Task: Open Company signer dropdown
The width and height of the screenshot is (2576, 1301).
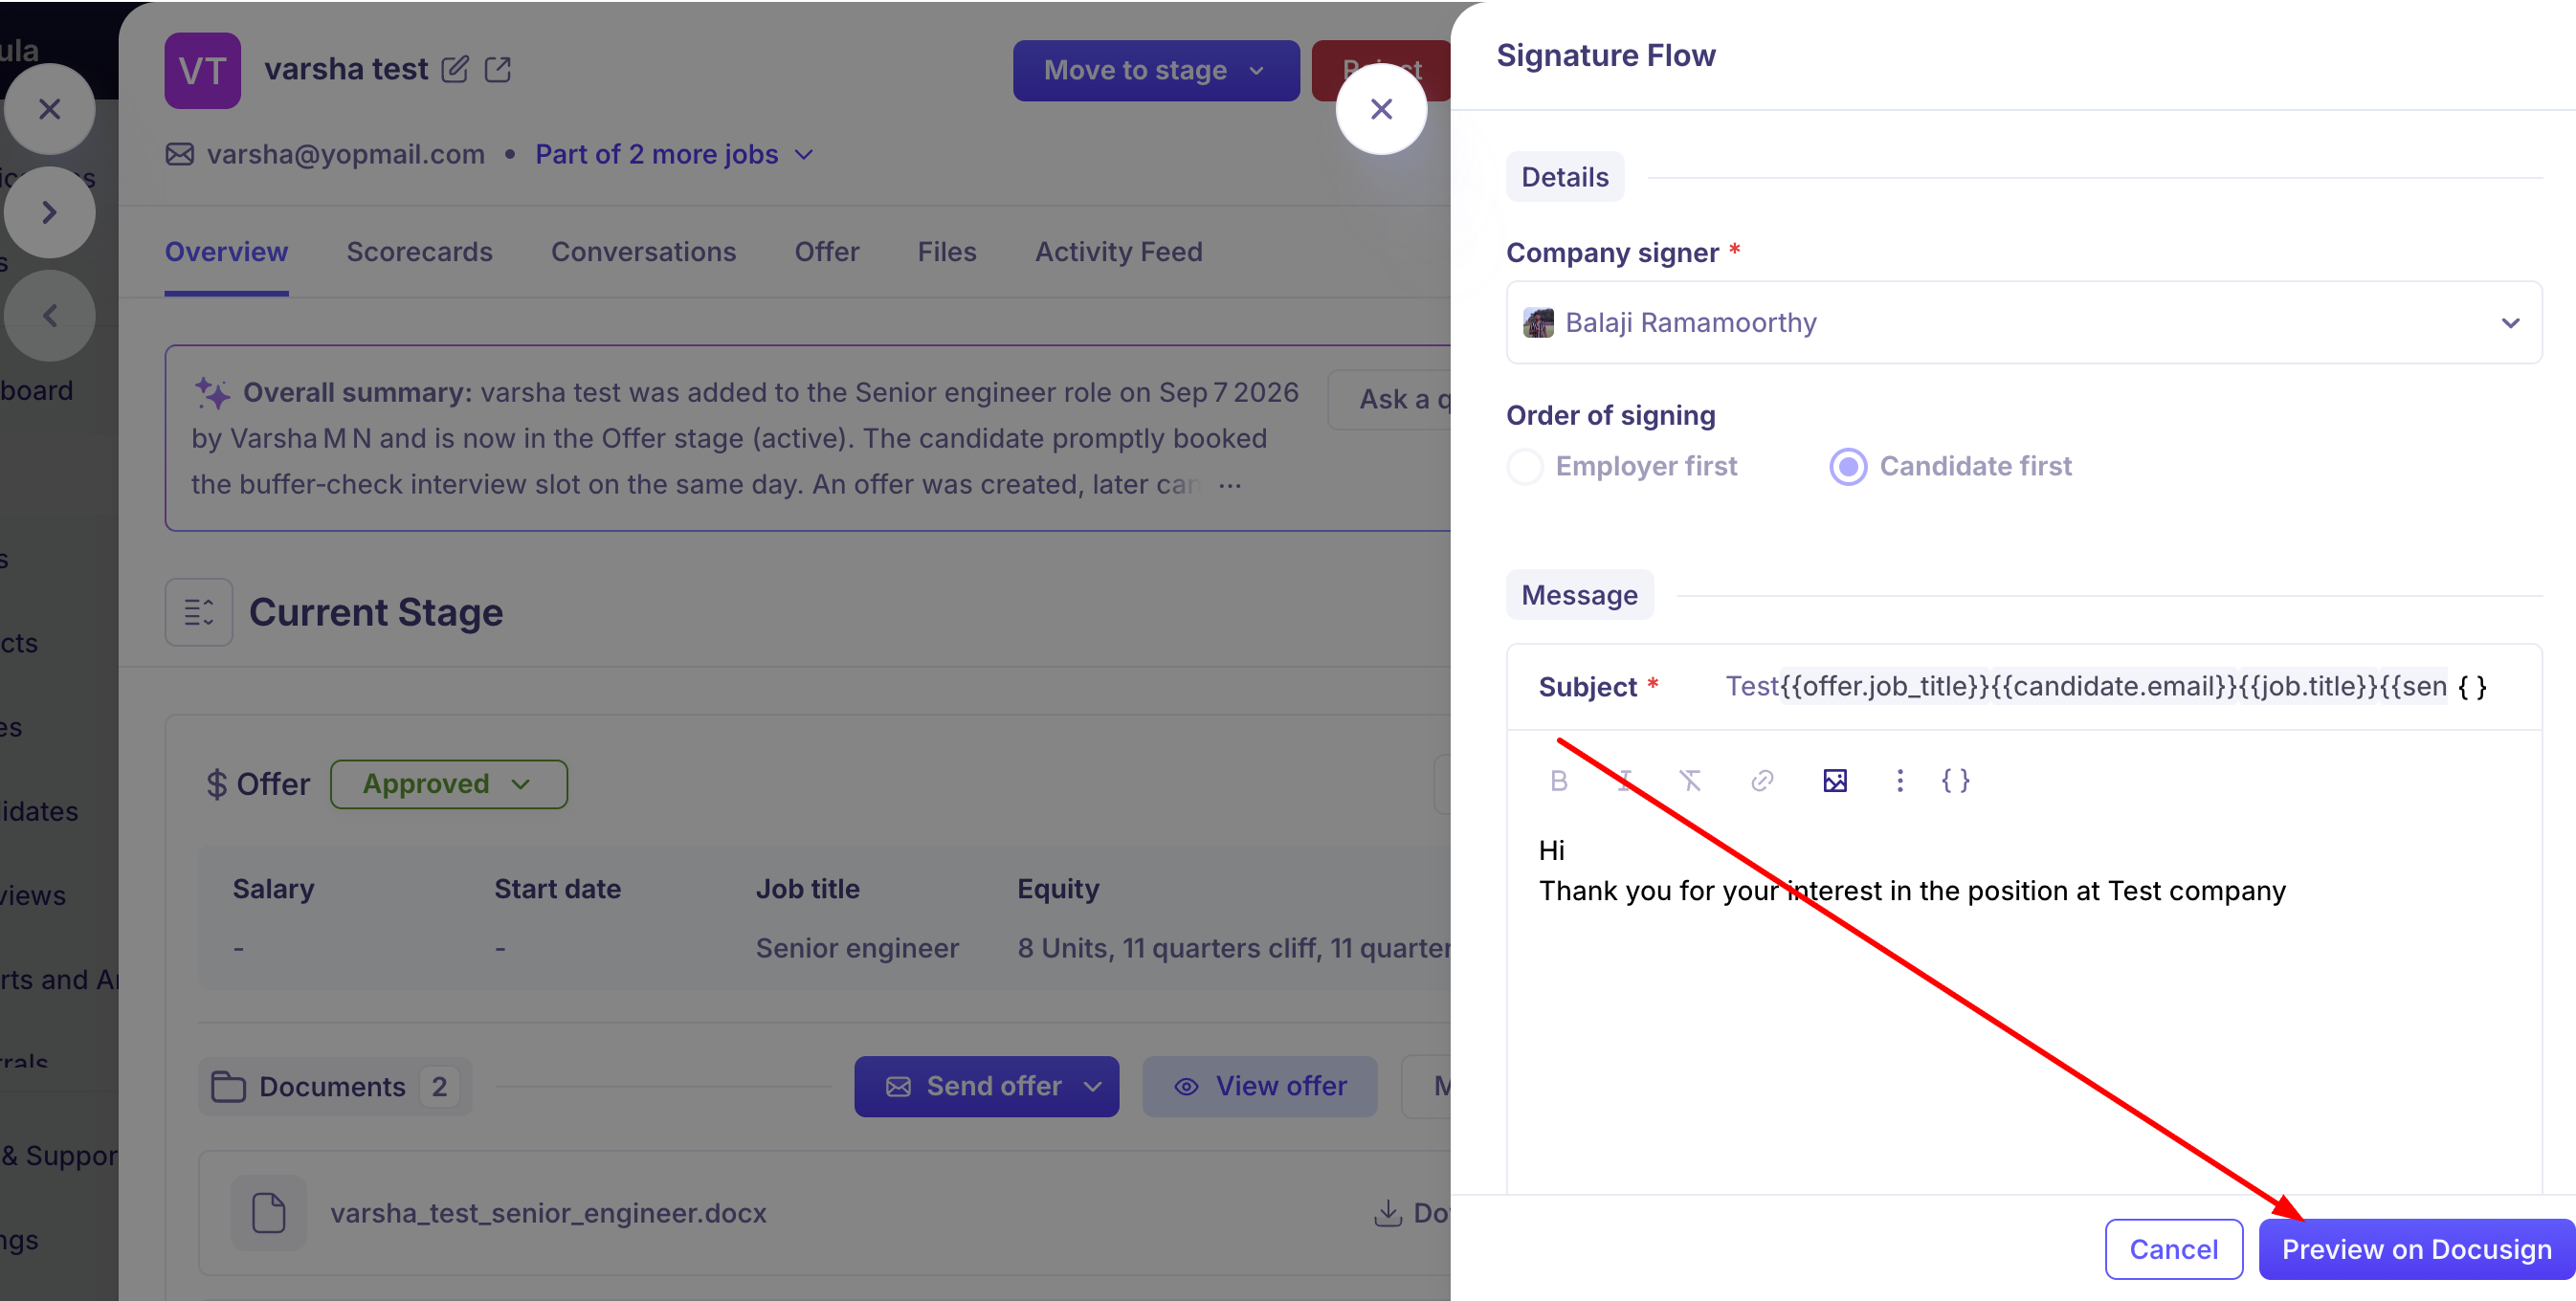Action: [2023, 323]
